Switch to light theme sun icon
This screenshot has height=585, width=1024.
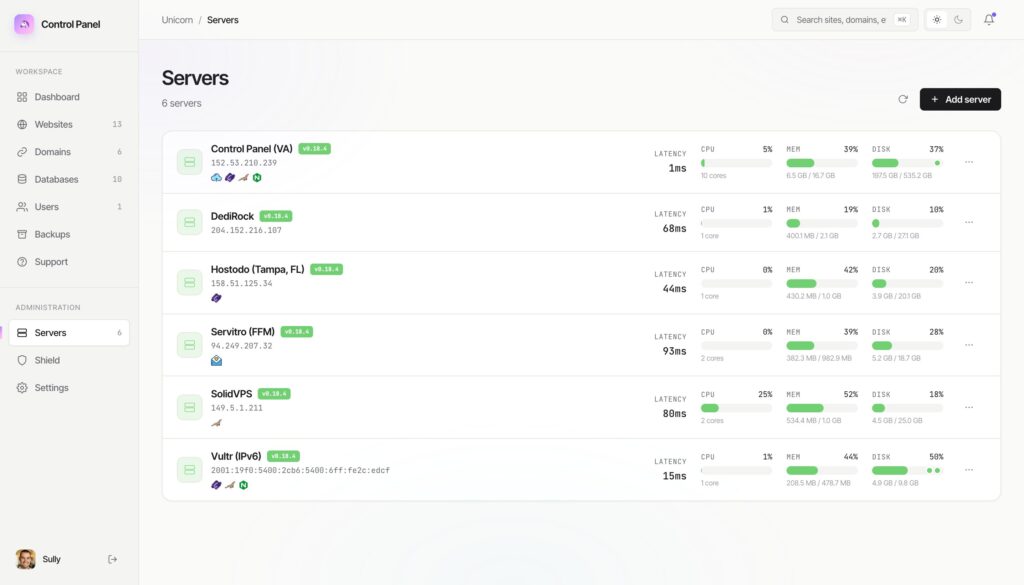point(937,20)
